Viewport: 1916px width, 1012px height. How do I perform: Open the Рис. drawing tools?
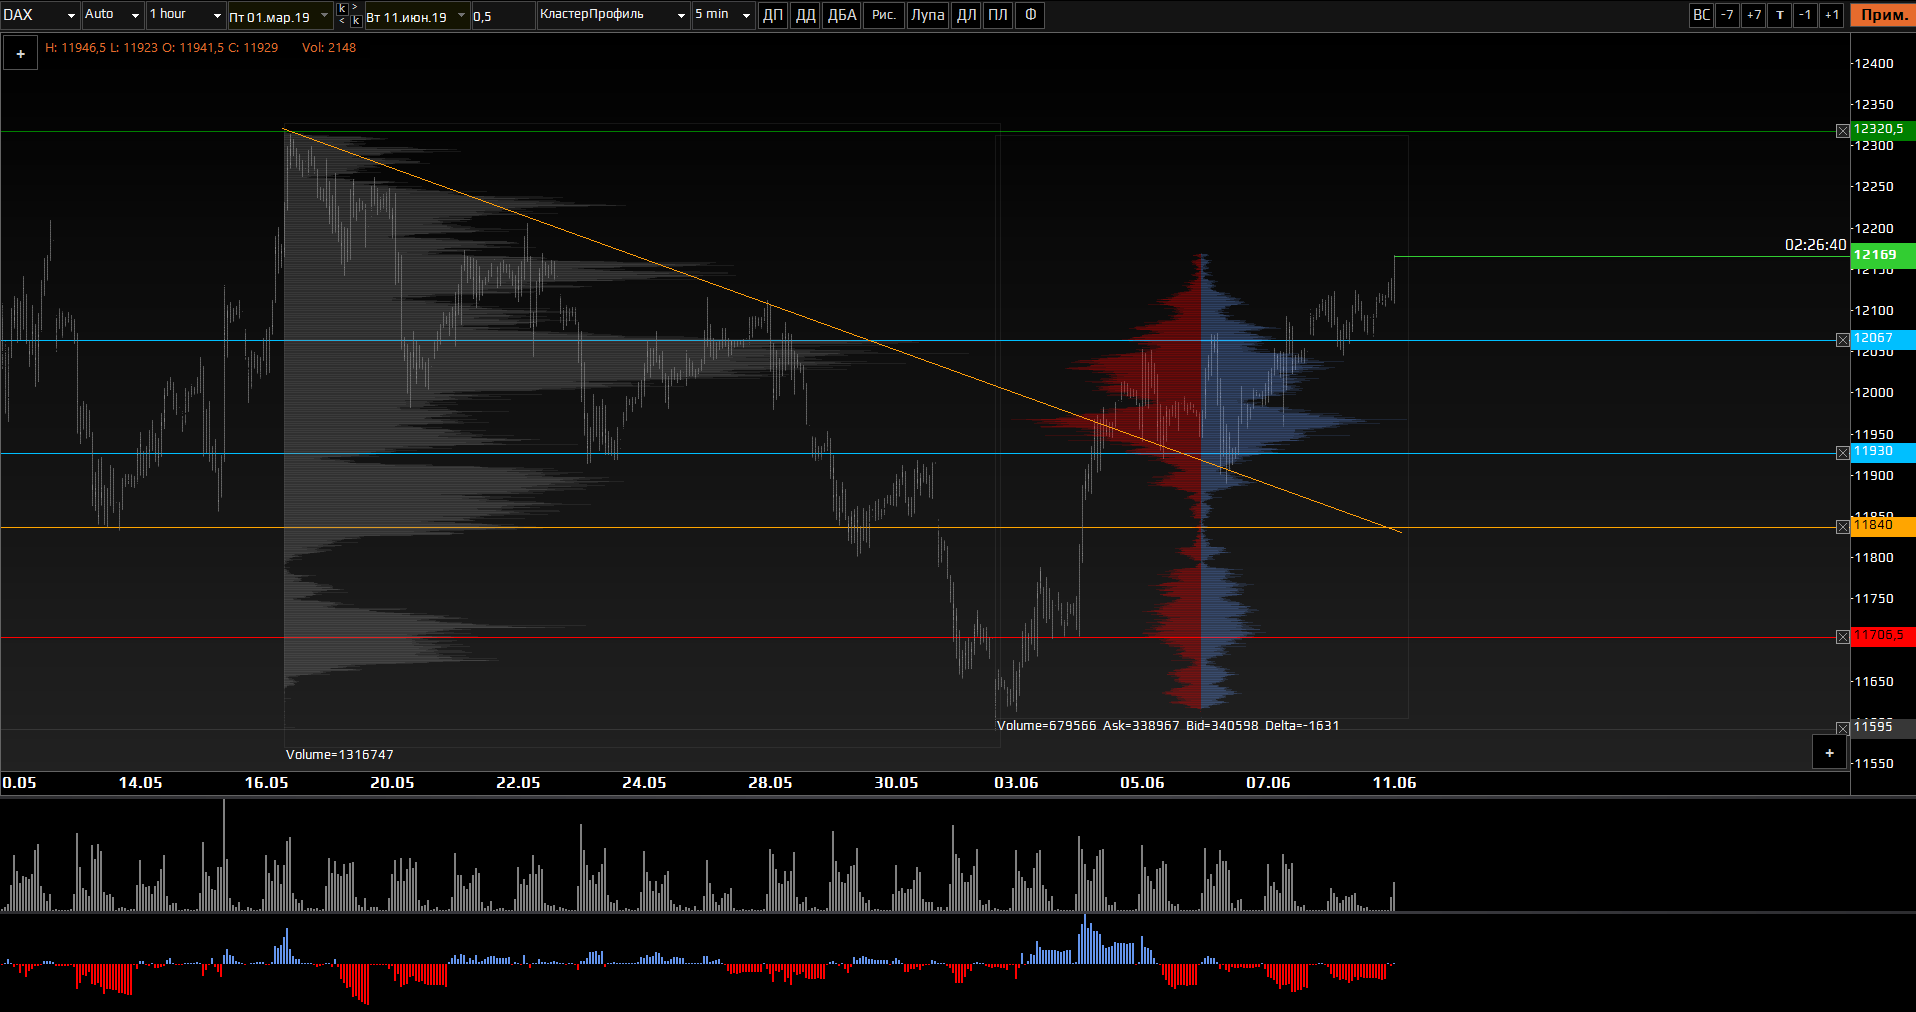coord(884,15)
